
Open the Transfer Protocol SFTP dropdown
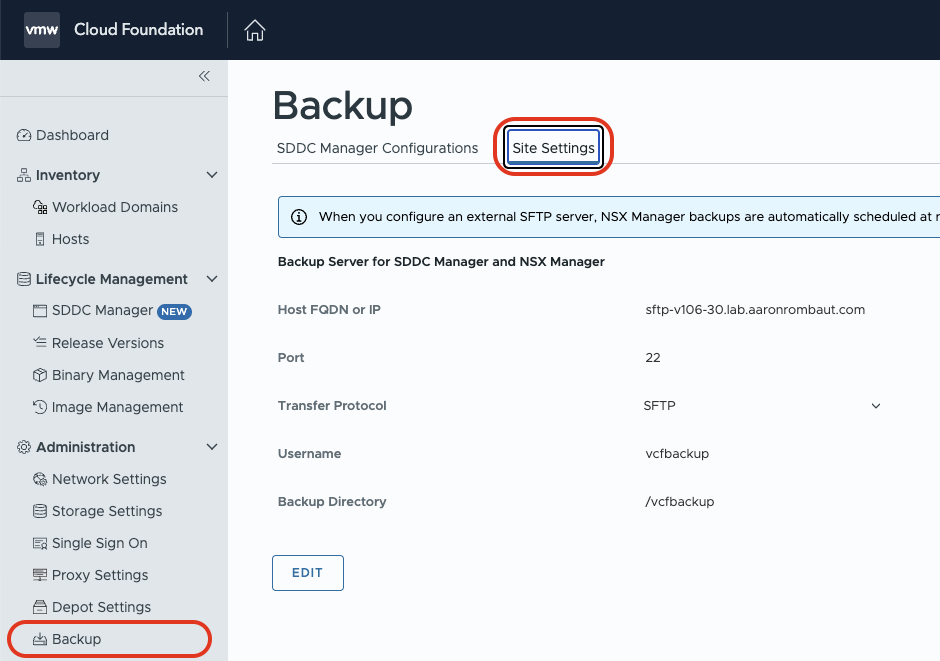(762, 406)
